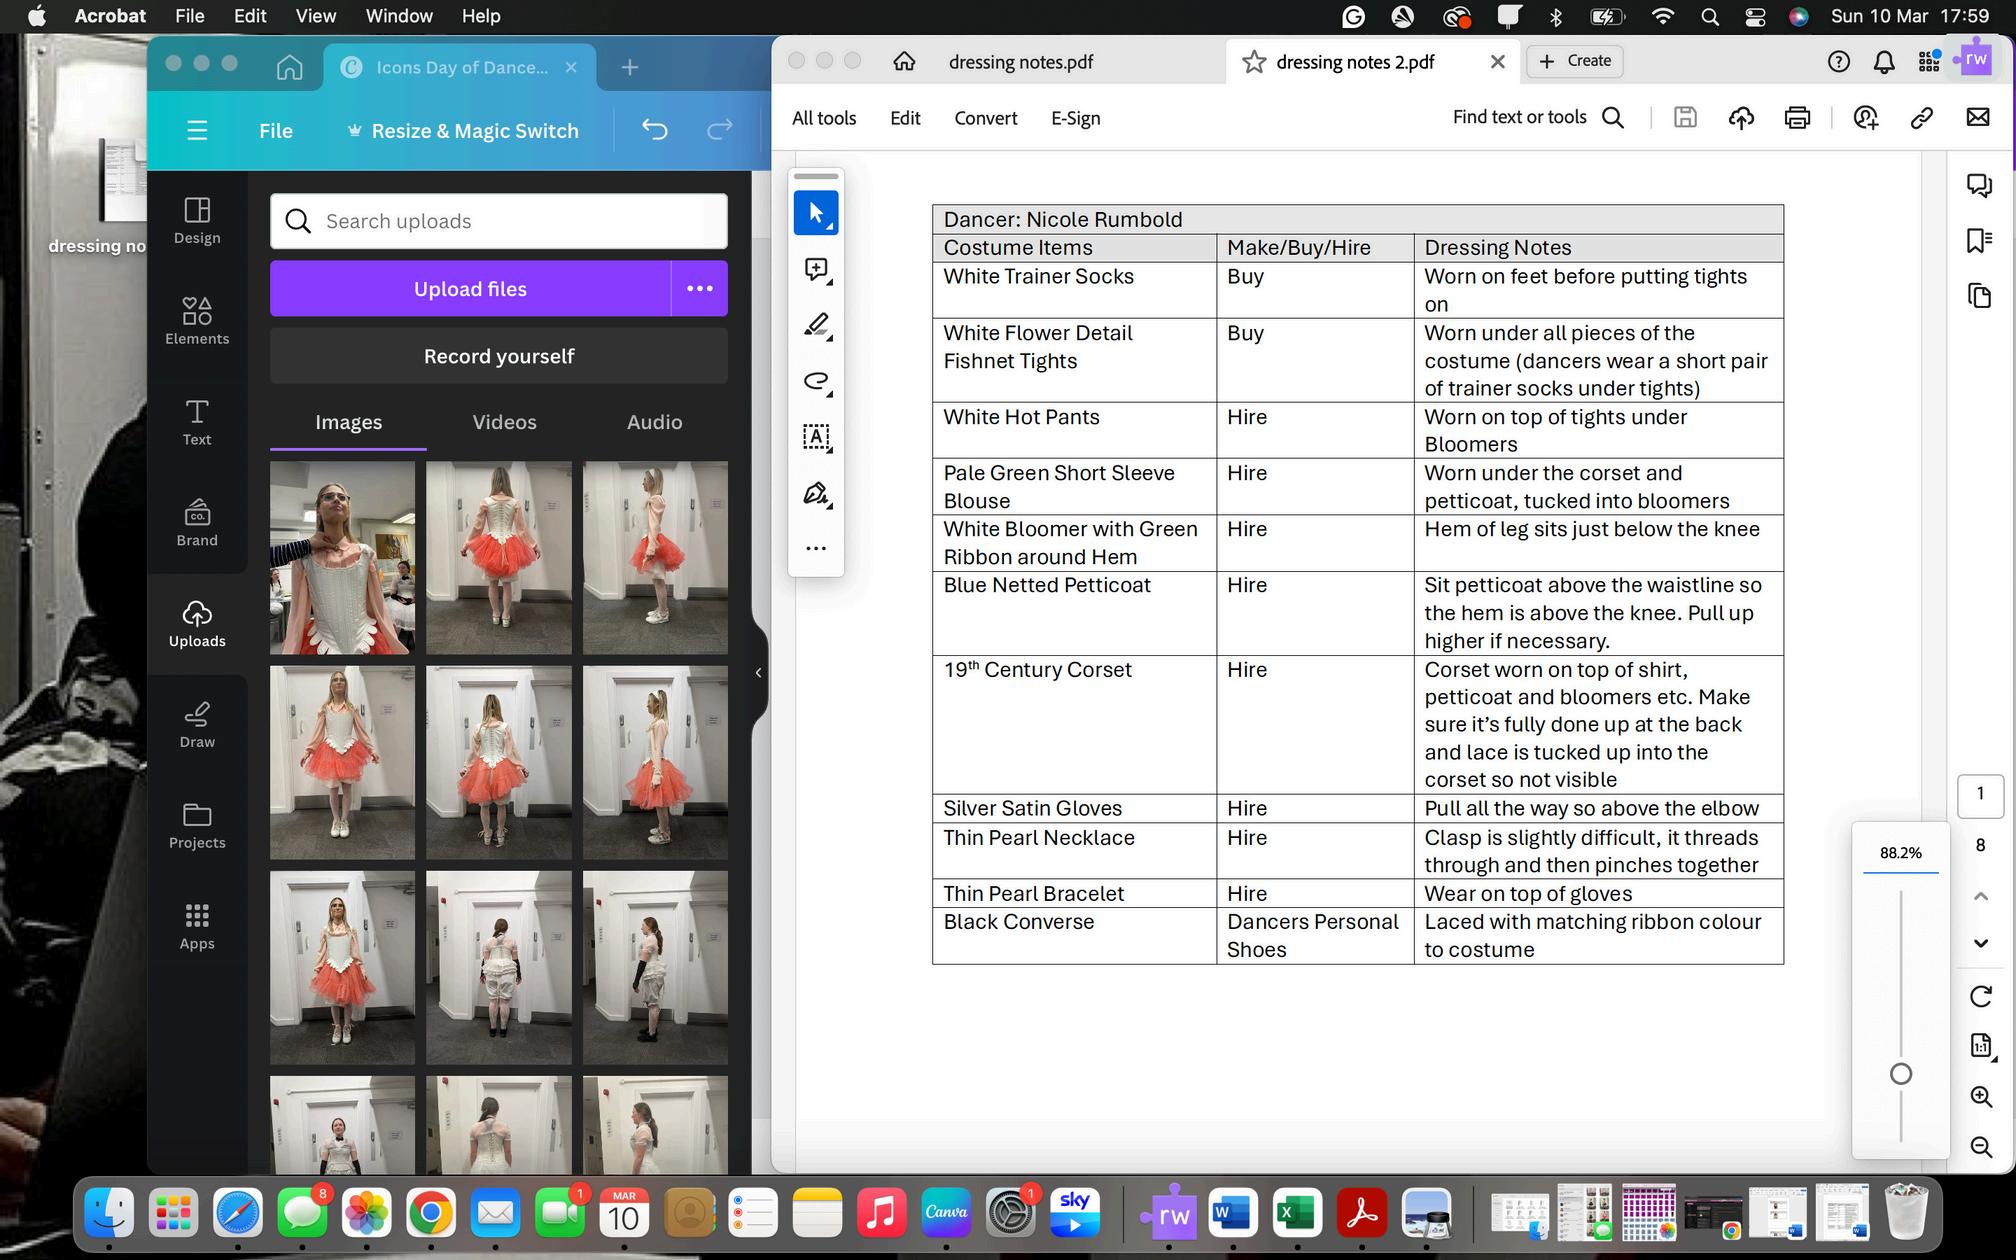Screen dimensions: 2016x1260
Task: Star dressing notes 2.pdf tab
Action: (1253, 62)
